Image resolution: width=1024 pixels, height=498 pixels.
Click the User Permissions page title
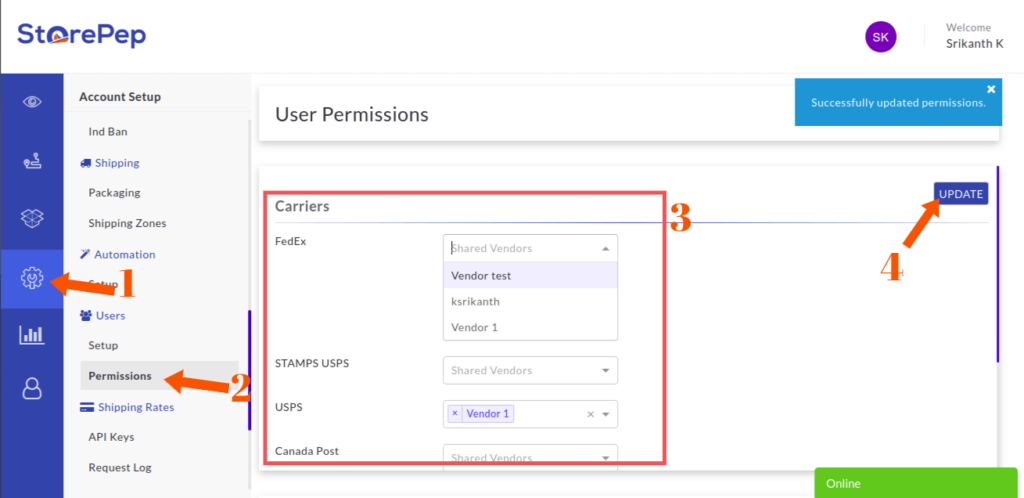coord(352,114)
